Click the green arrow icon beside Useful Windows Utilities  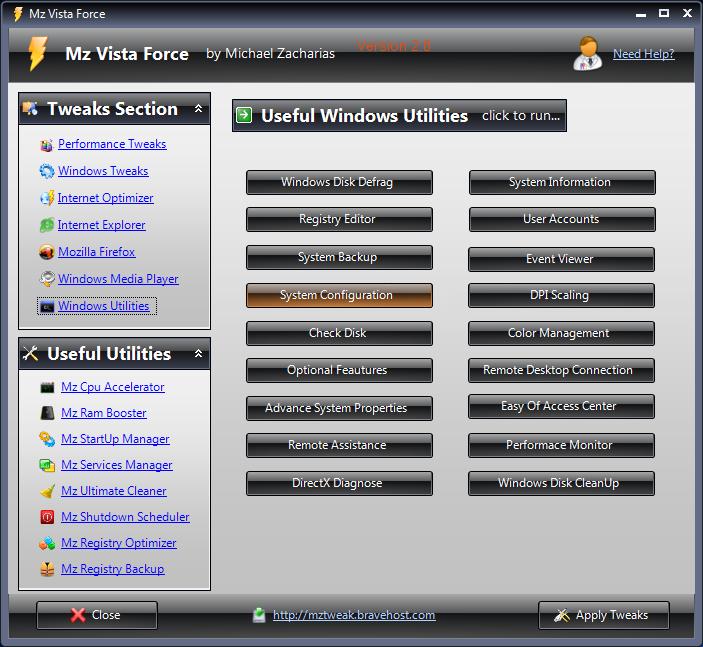tap(244, 115)
